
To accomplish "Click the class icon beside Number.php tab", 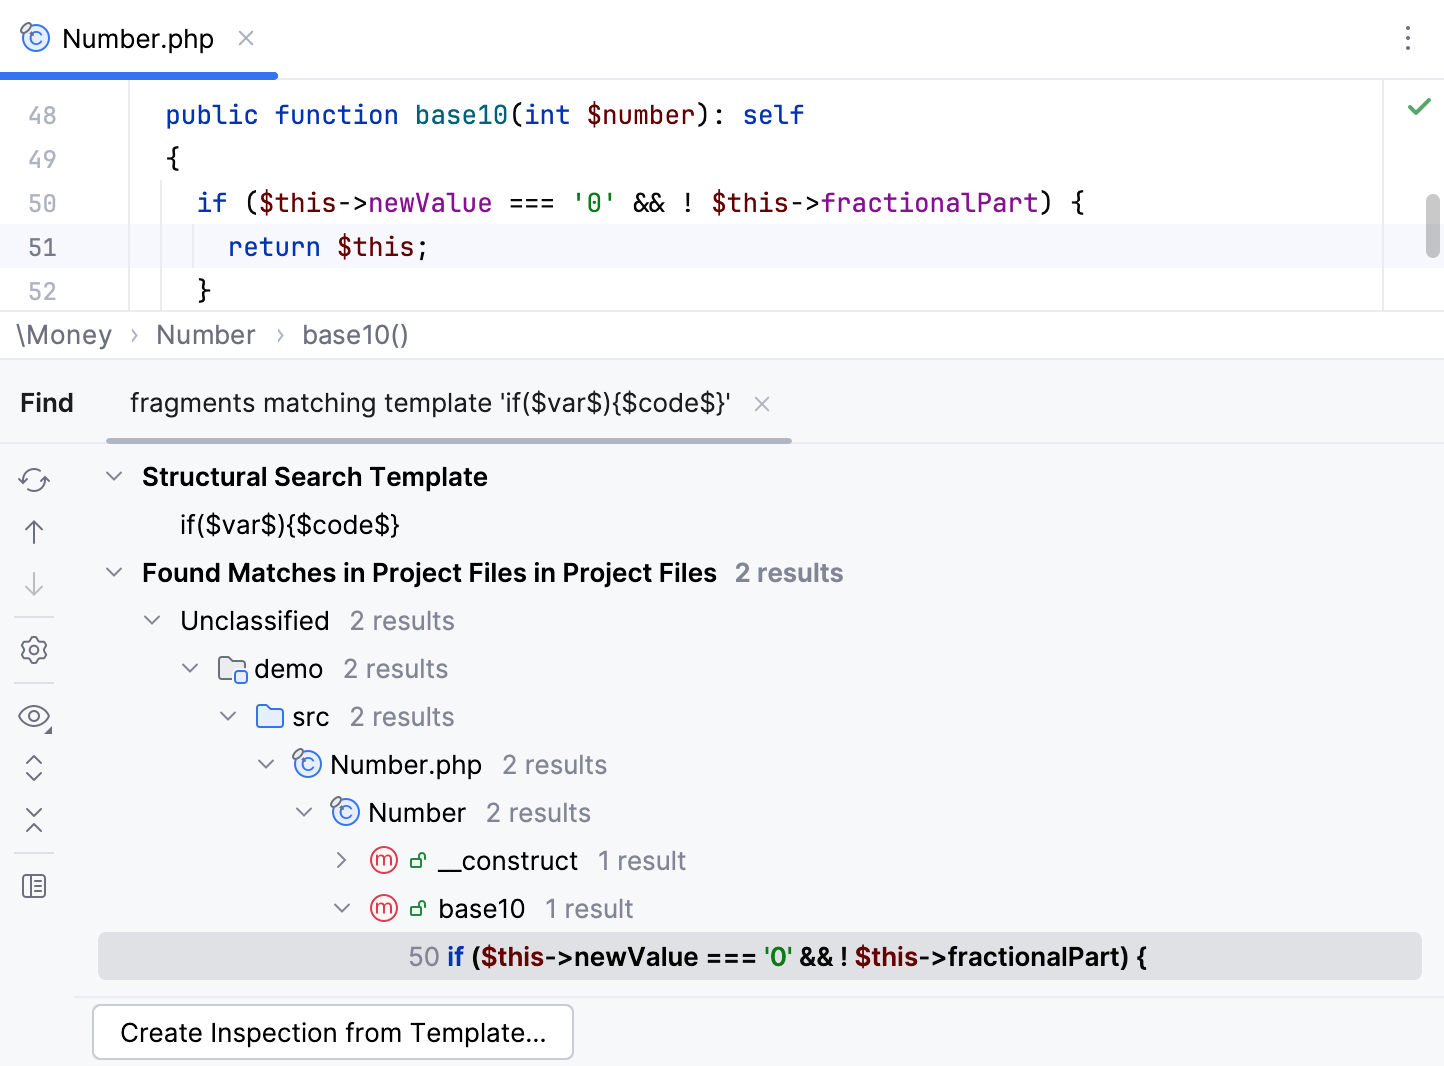I will (x=33, y=37).
